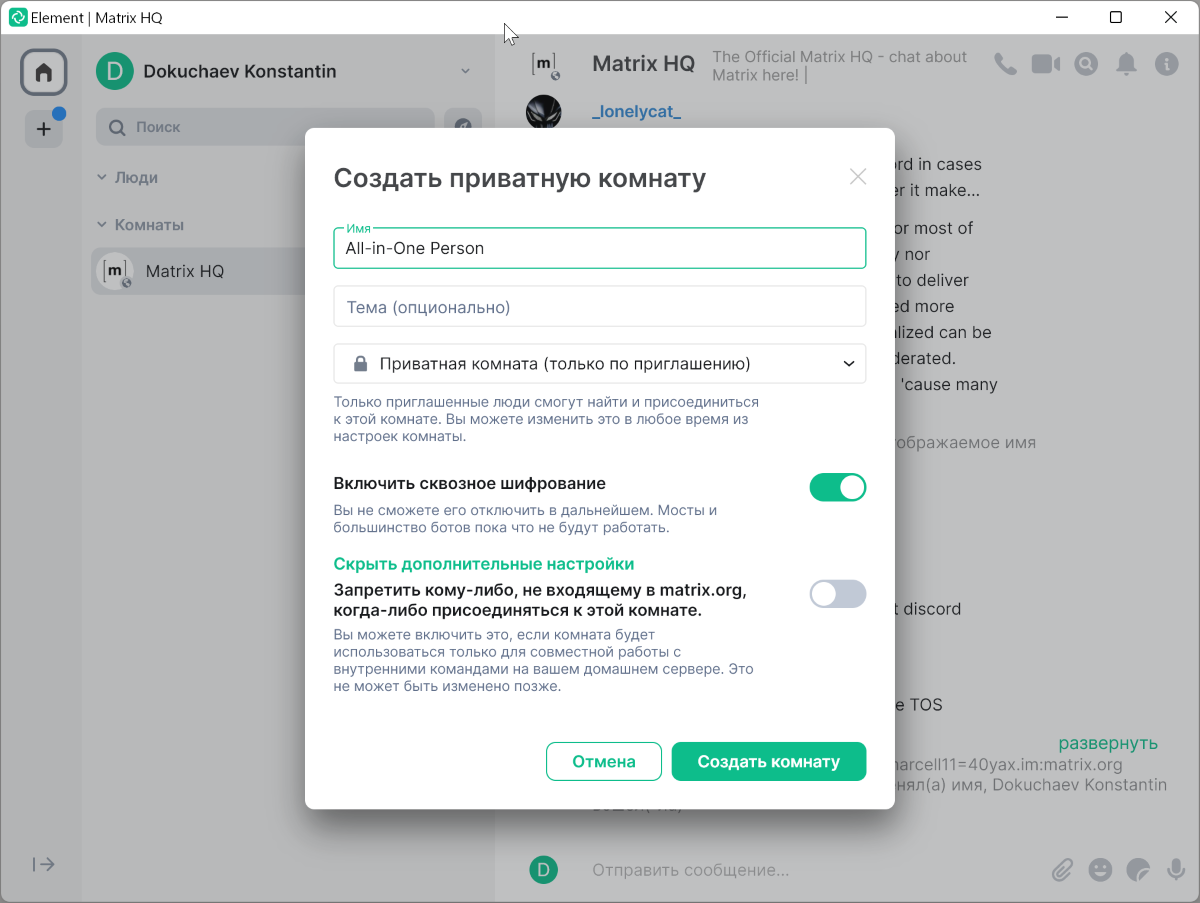Click the Включить сквозное шифрование label
Image resolution: width=1200 pixels, height=903 pixels.
470,484
